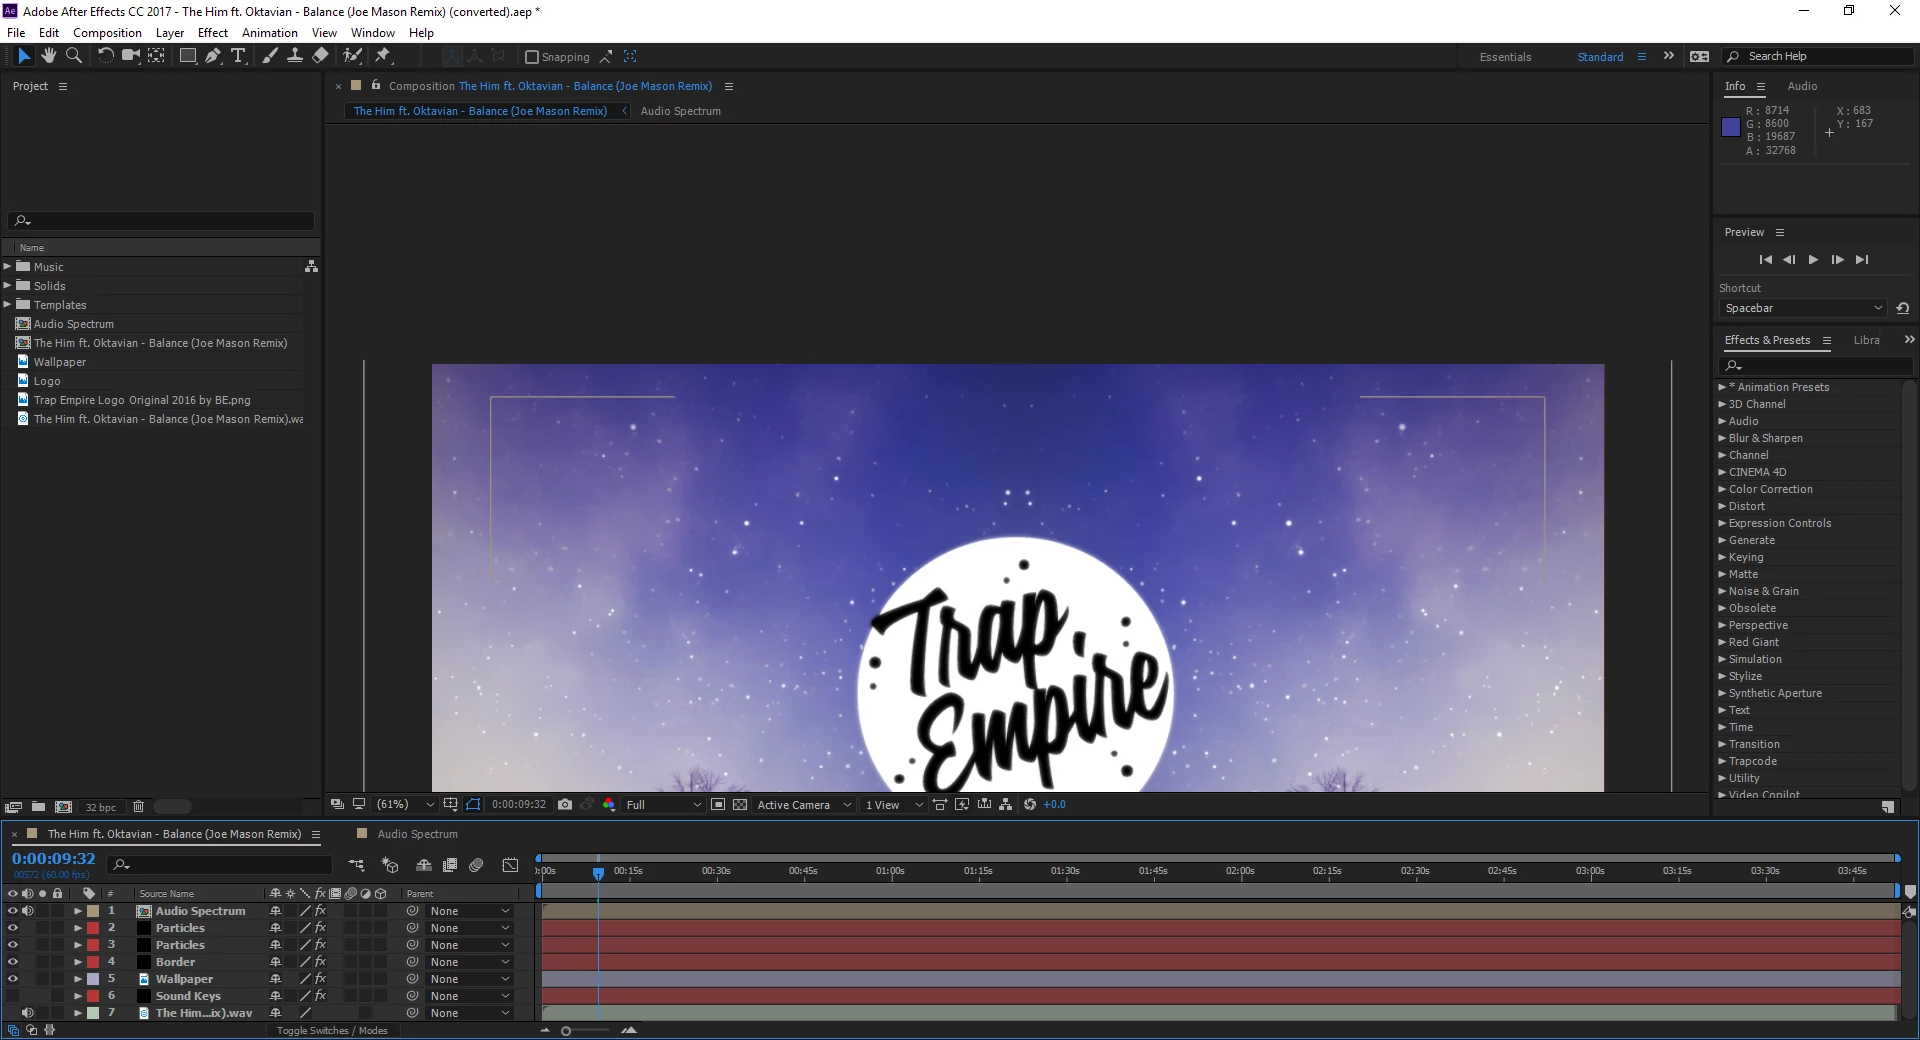Click Show Channel color management icon
Image resolution: width=1920 pixels, height=1040 pixels.
click(x=609, y=804)
